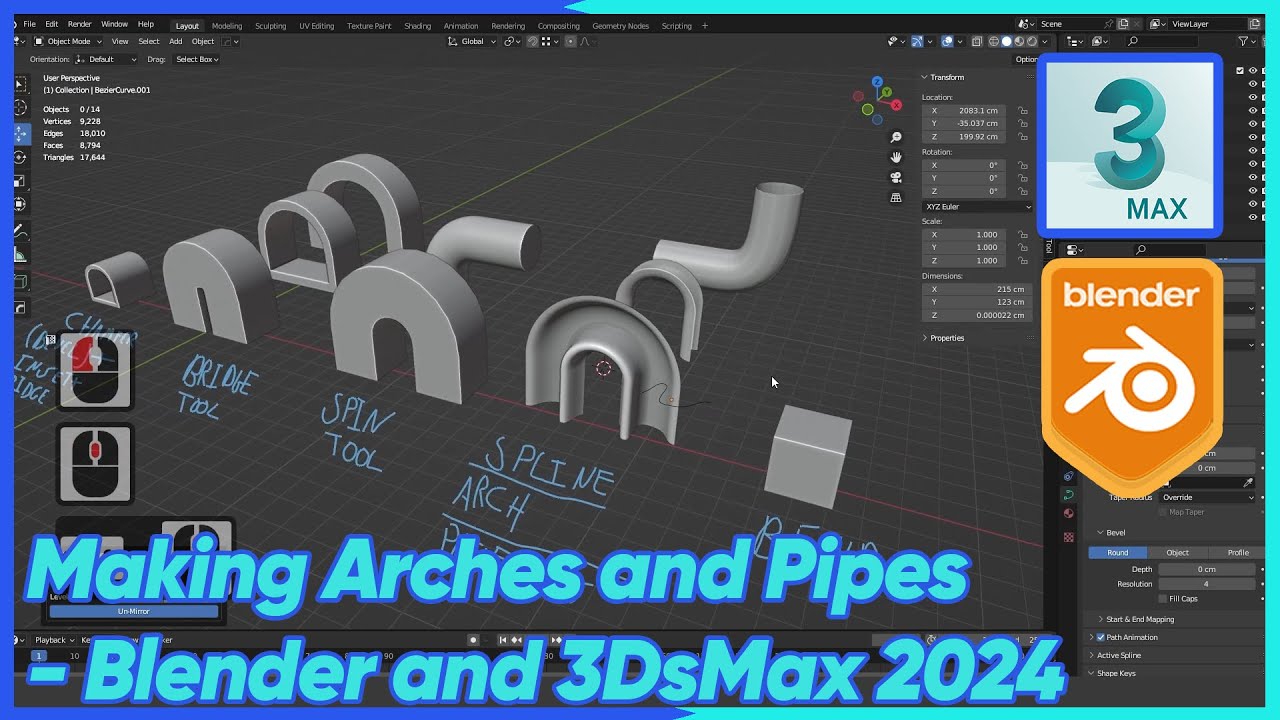The image size is (1280, 720).
Task: Toggle camera view with camera icon
Action: coord(896,177)
